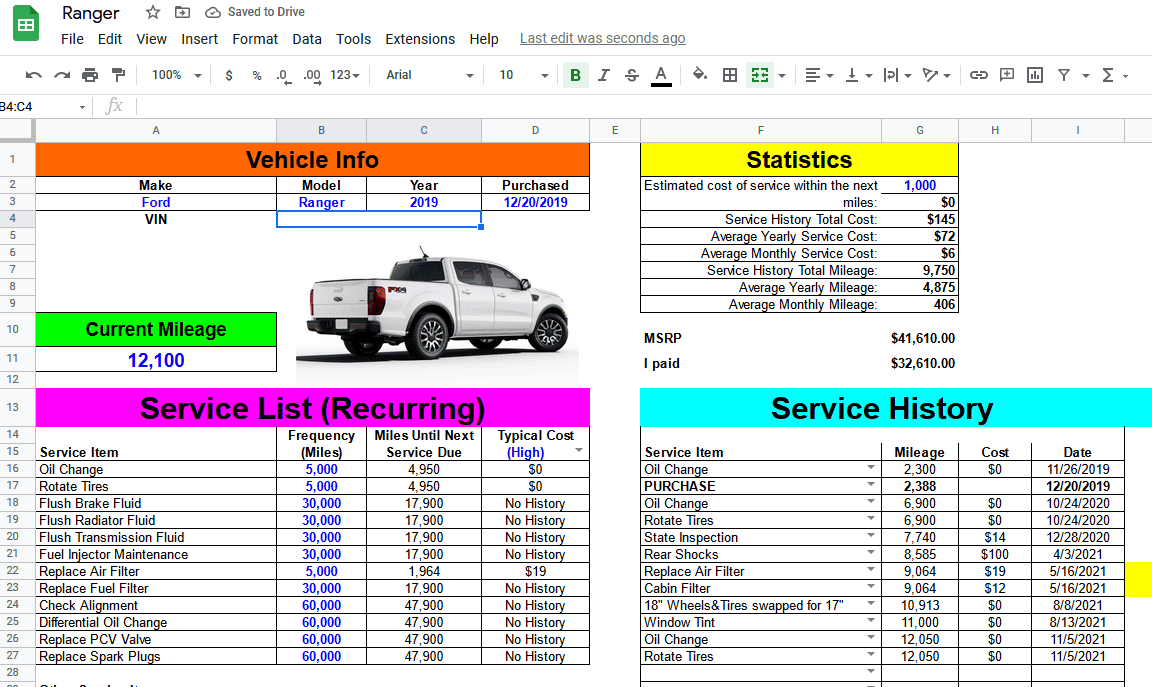Format as currency with dollar icon

point(229,75)
